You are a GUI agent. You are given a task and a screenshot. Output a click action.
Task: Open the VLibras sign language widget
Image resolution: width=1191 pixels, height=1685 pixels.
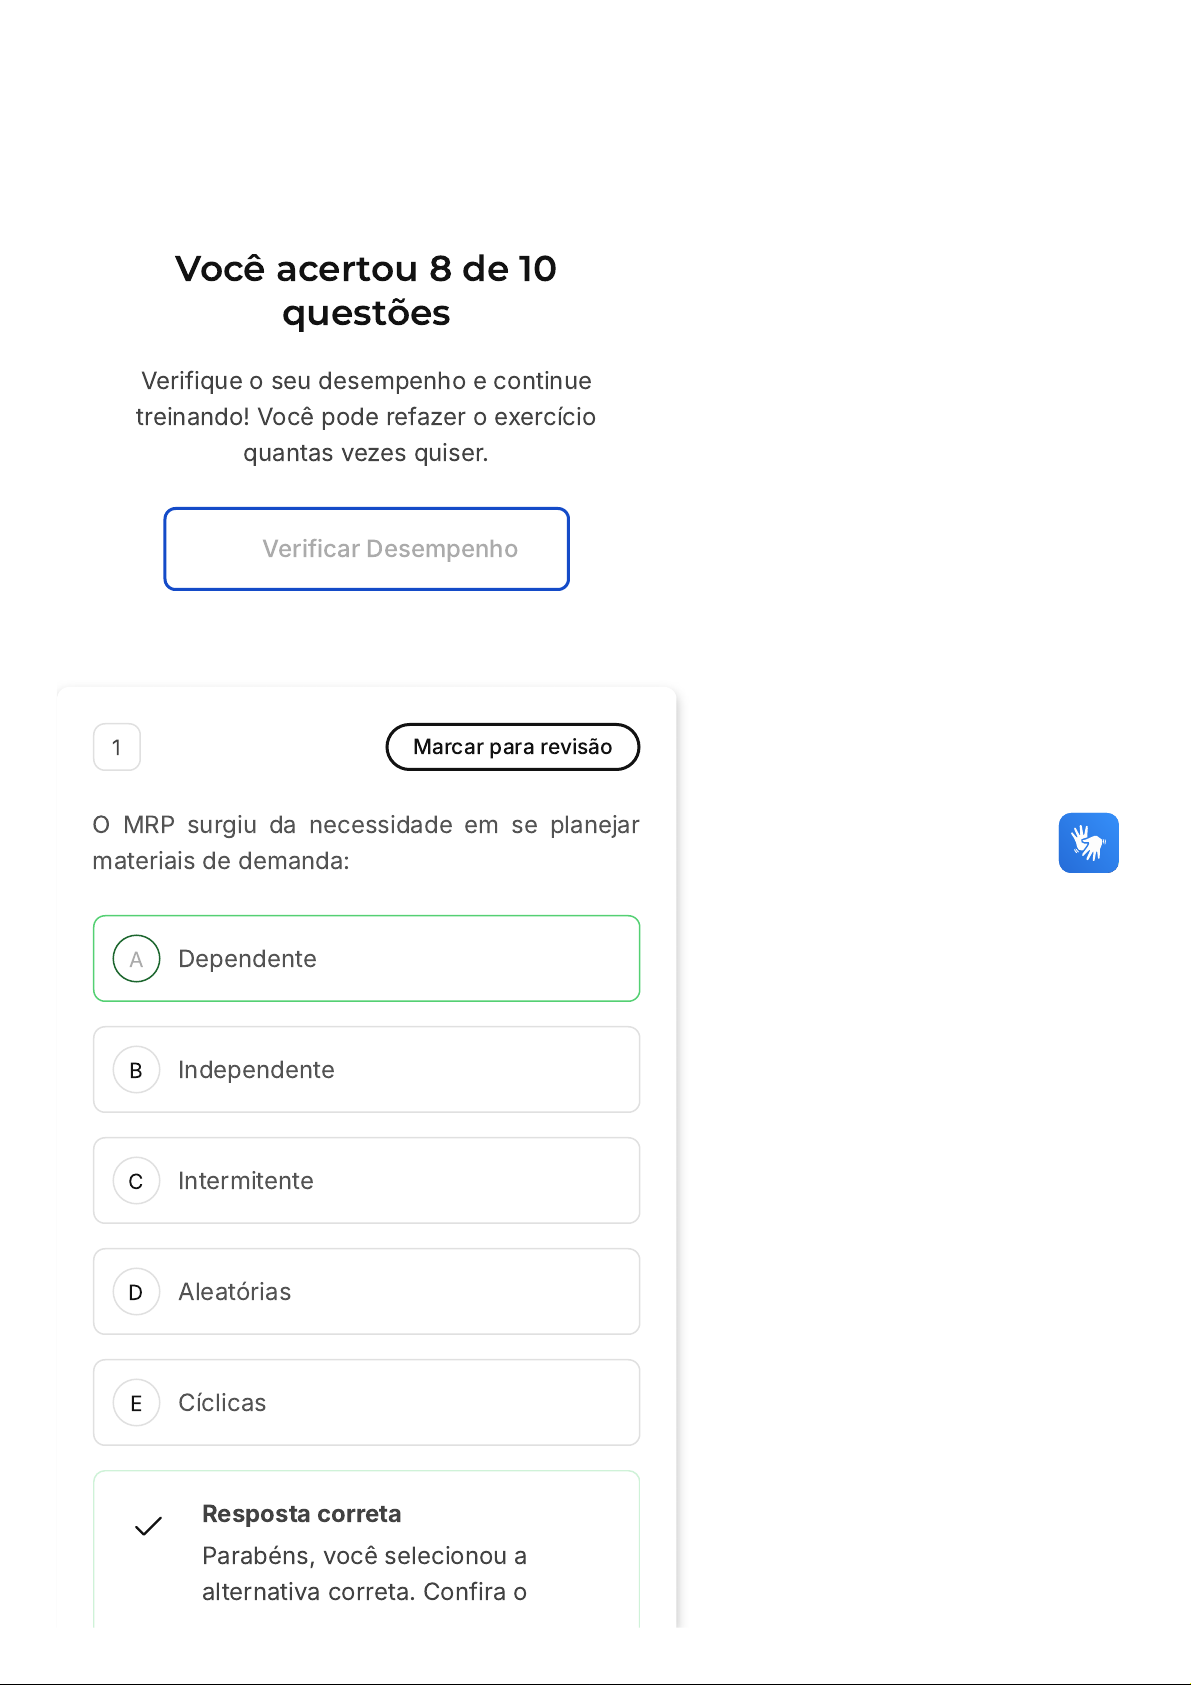pyautogui.click(x=1088, y=843)
